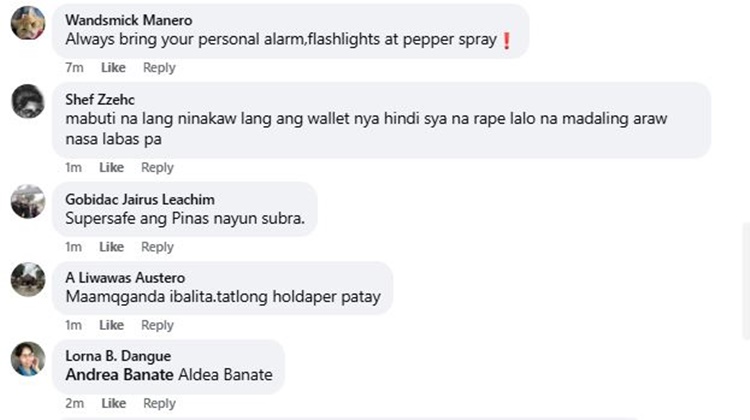The height and width of the screenshot is (420, 750).
Task: Click the 7m timestamp on first comment
Action: 74,67
